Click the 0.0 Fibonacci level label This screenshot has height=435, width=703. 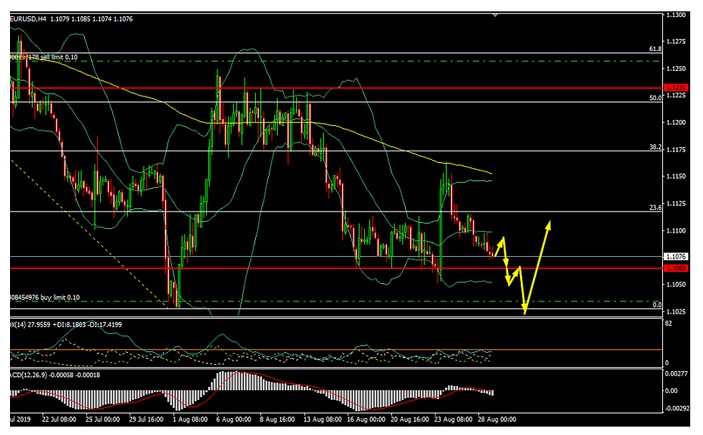657,305
